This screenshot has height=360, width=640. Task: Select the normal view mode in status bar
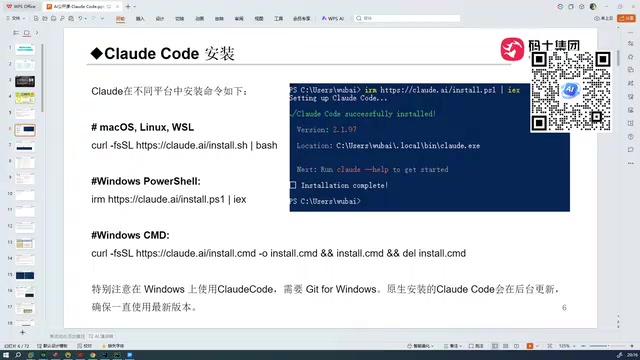pos(495,346)
